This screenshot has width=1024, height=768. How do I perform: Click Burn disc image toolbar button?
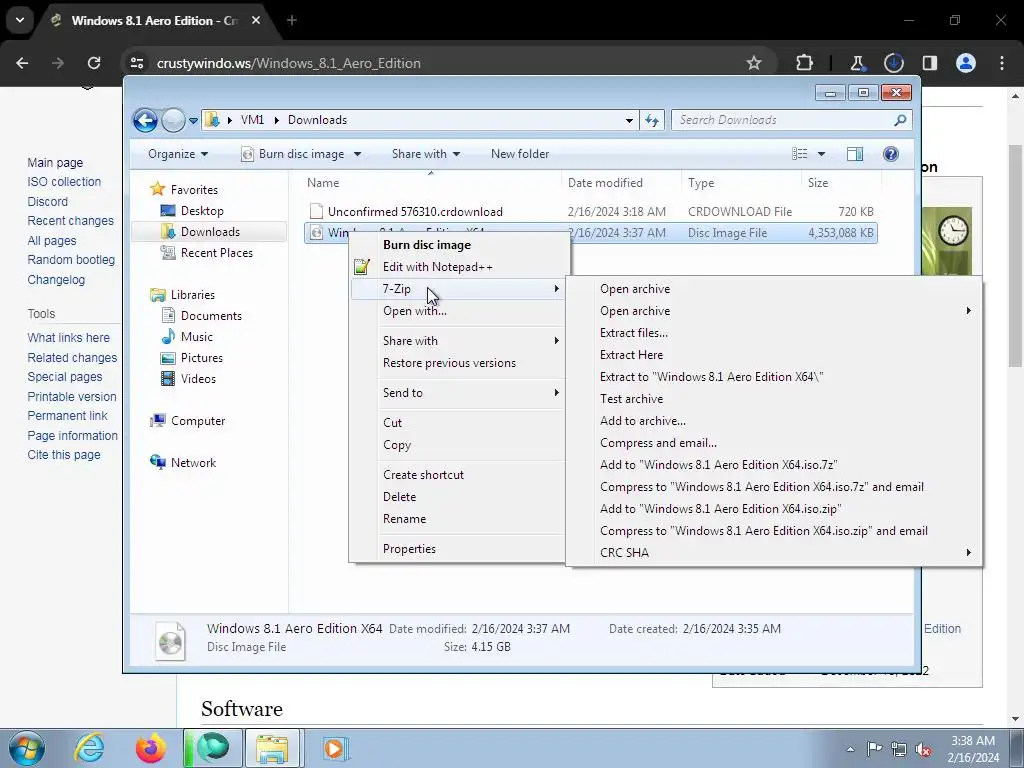[293, 154]
